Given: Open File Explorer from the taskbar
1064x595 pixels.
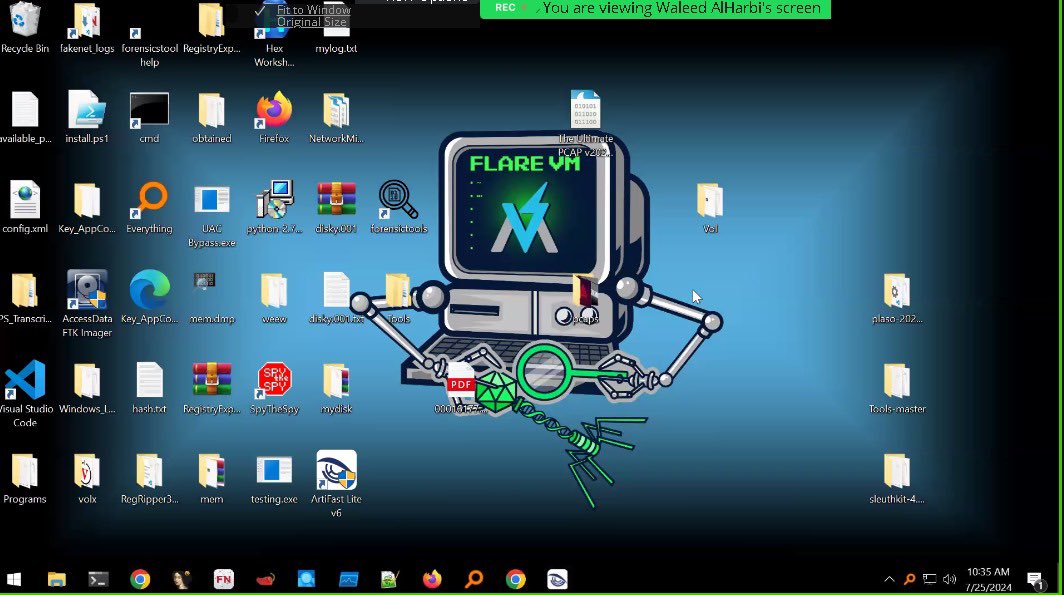Looking at the screenshot, I should coord(56,579).
